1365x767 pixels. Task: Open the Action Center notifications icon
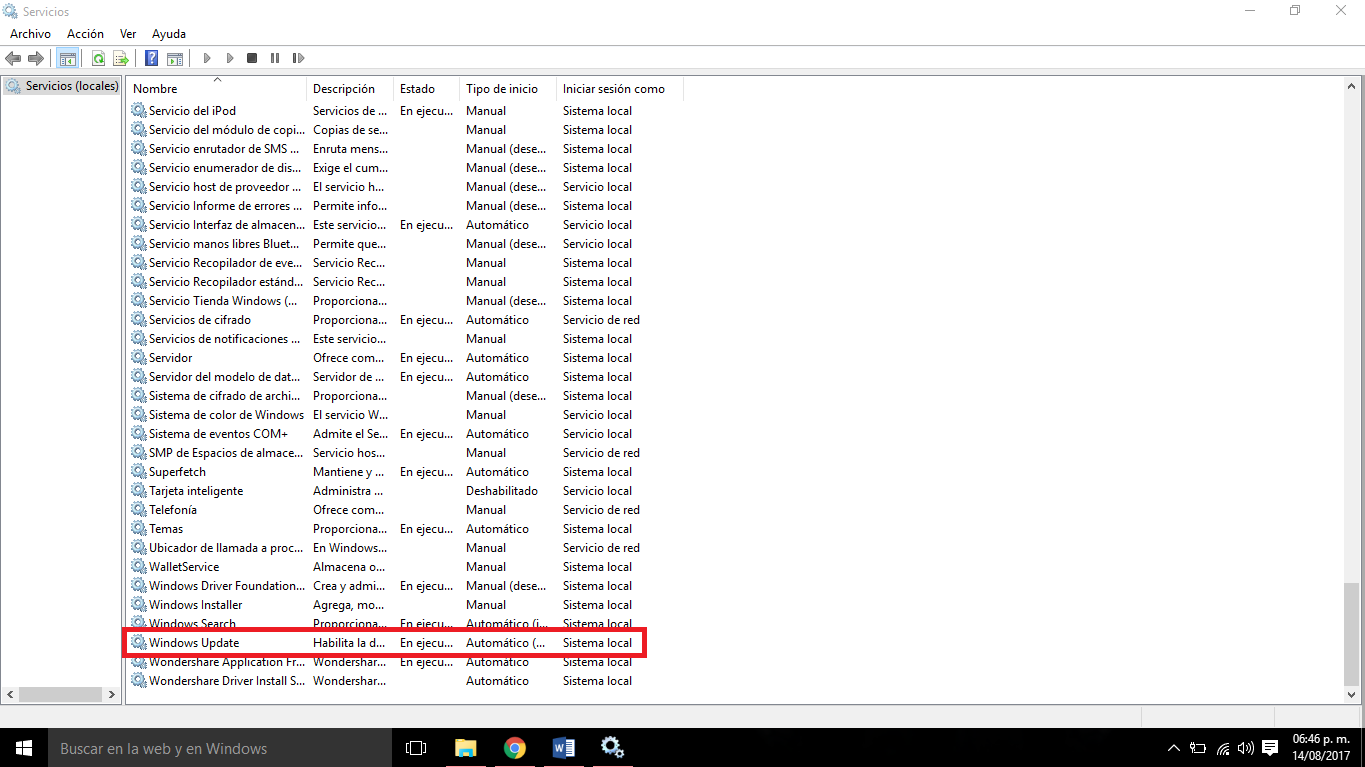[1270, 748]
